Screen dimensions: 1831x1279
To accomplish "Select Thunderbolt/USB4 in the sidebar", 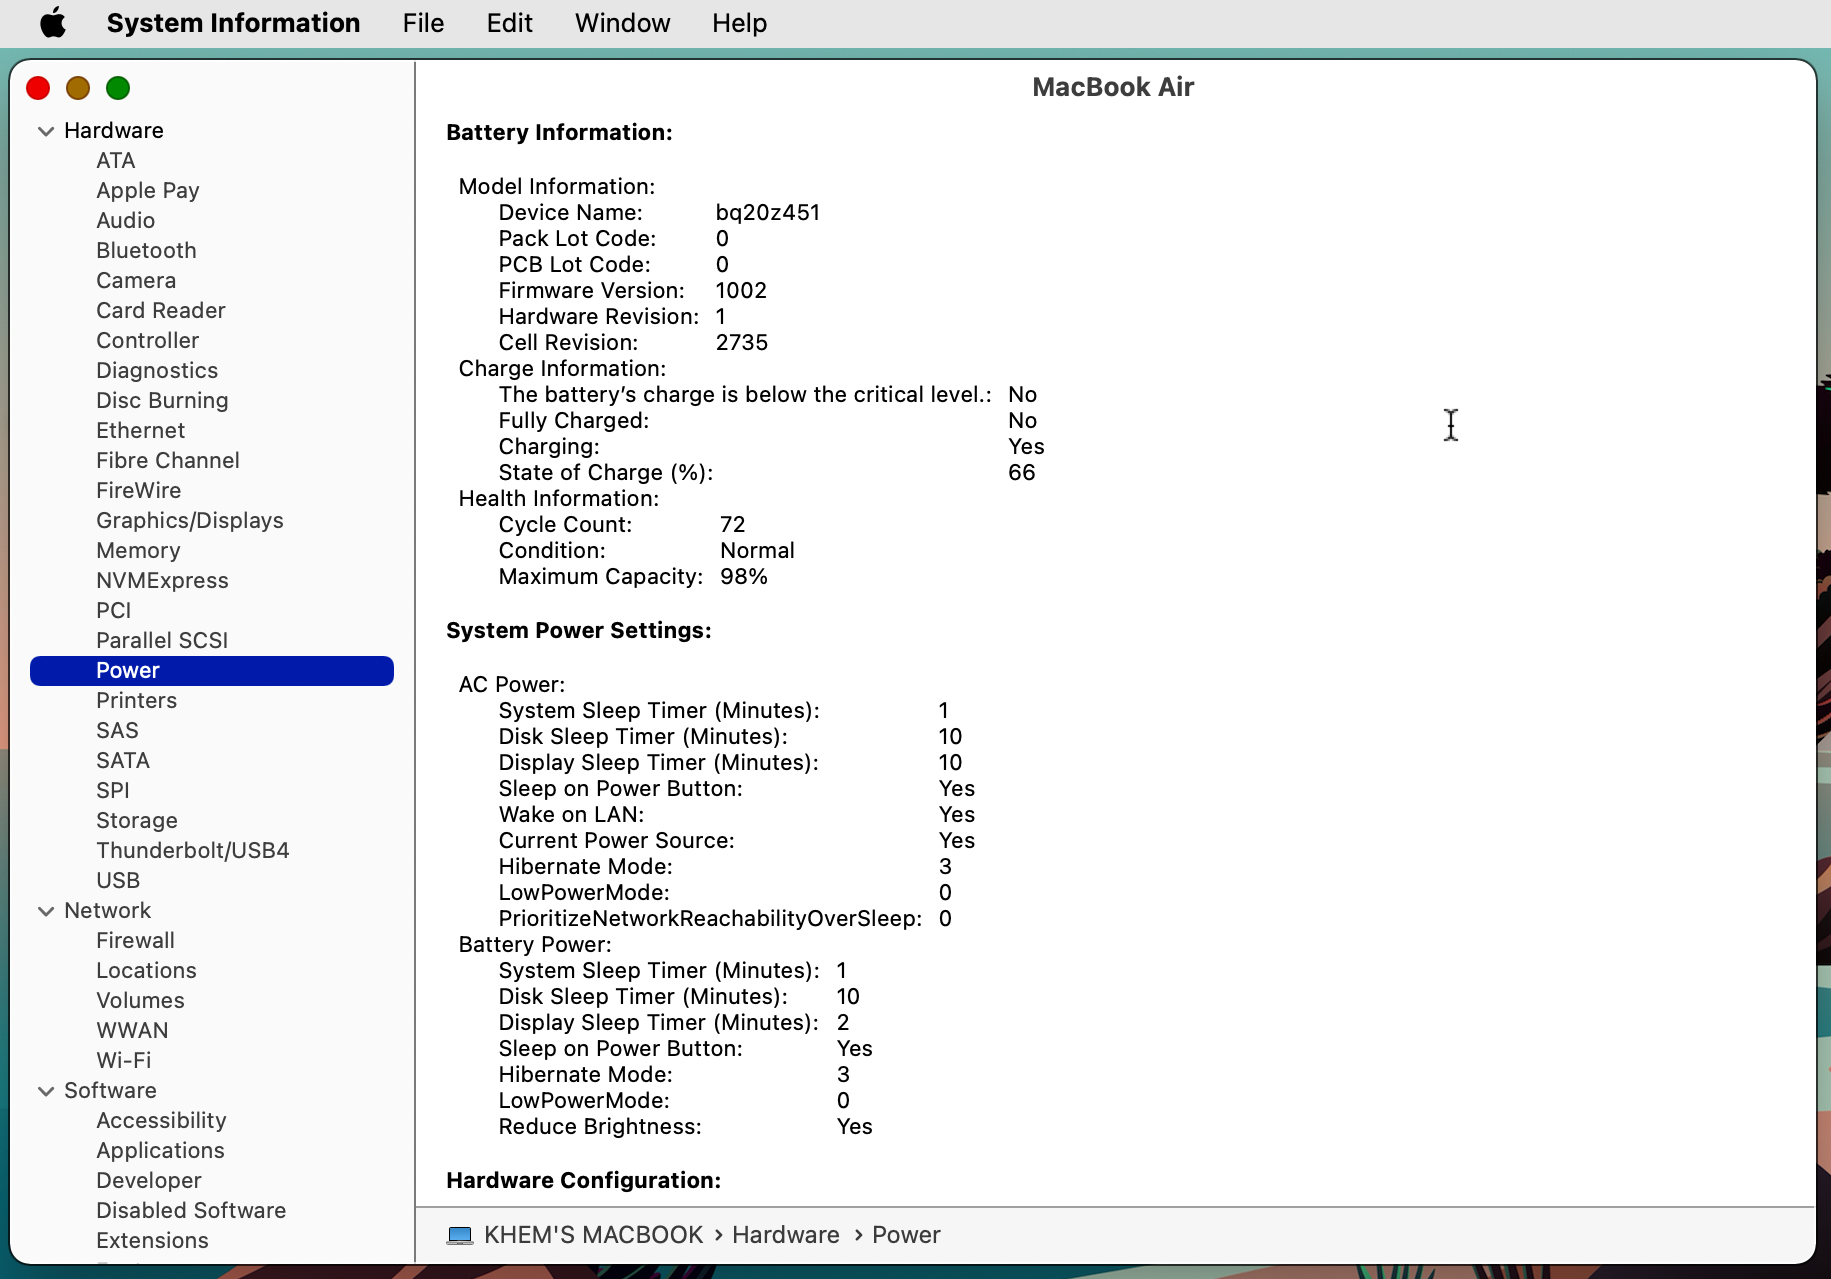I will pyautogui.click(x=192, y=850).
